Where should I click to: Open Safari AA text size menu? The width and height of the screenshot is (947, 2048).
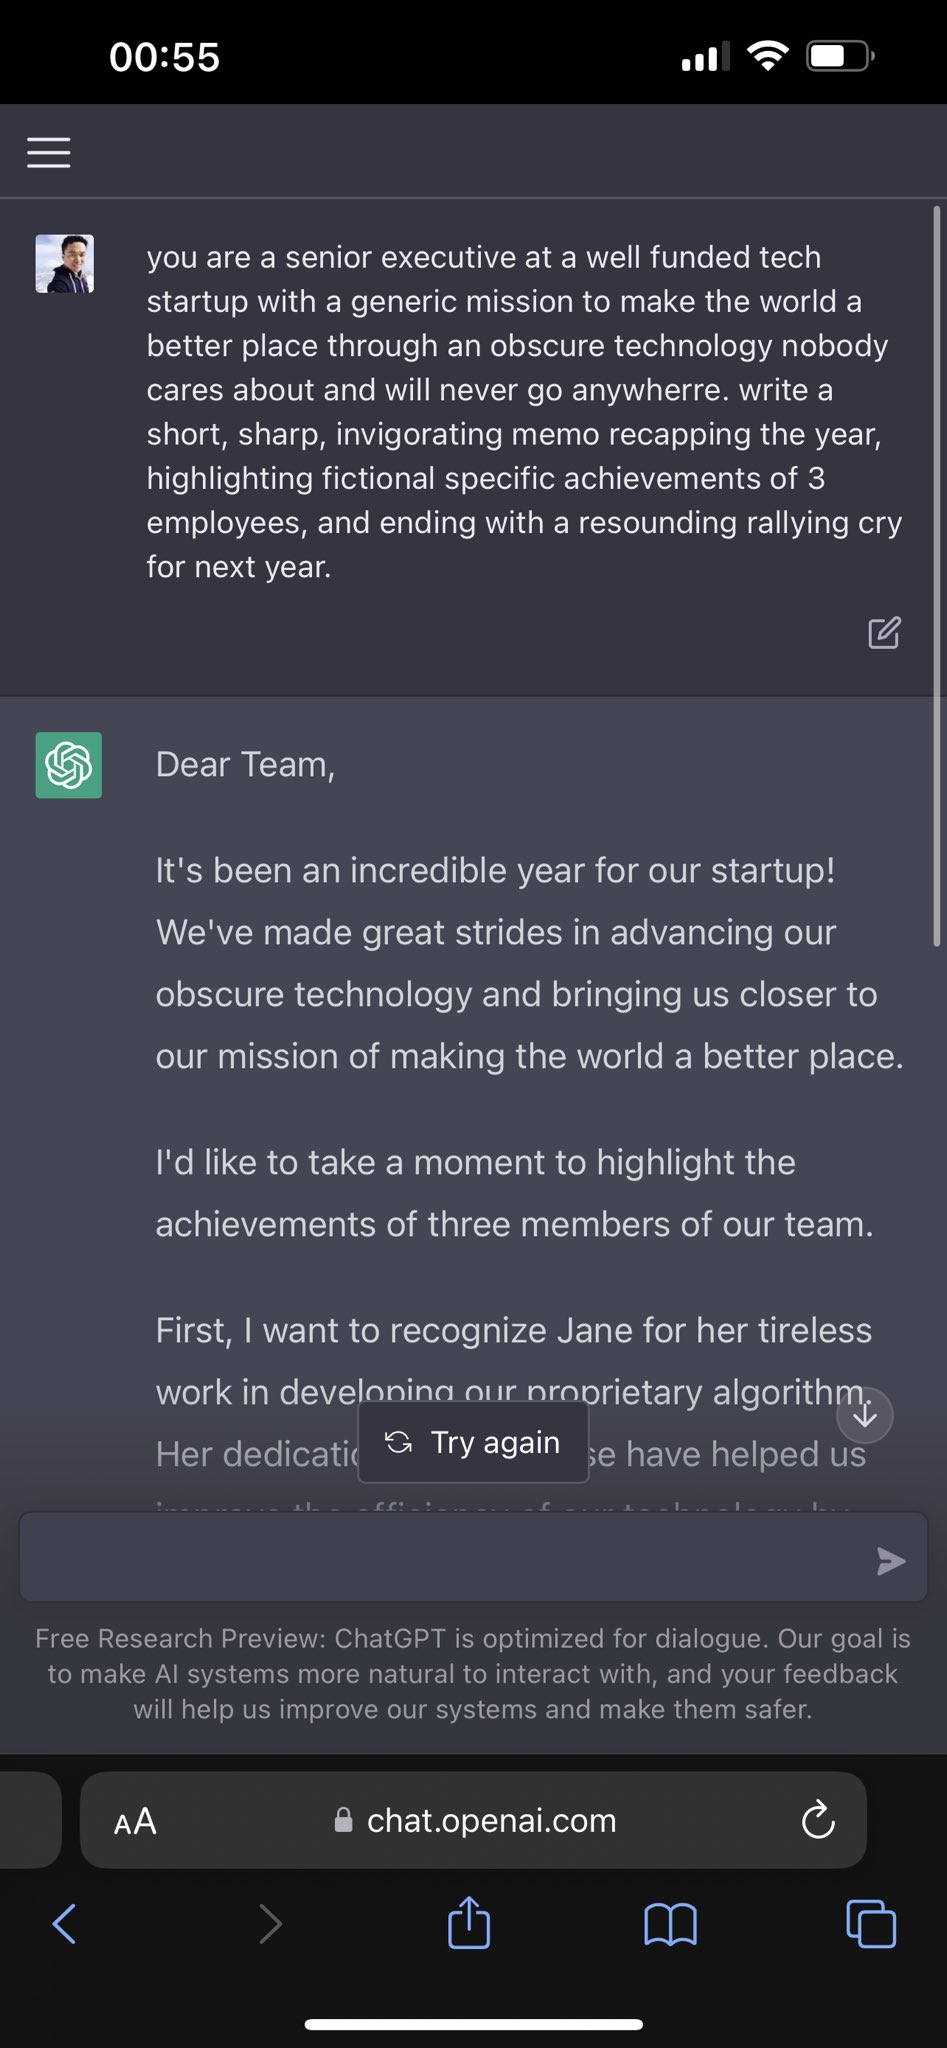[135, 1821]
